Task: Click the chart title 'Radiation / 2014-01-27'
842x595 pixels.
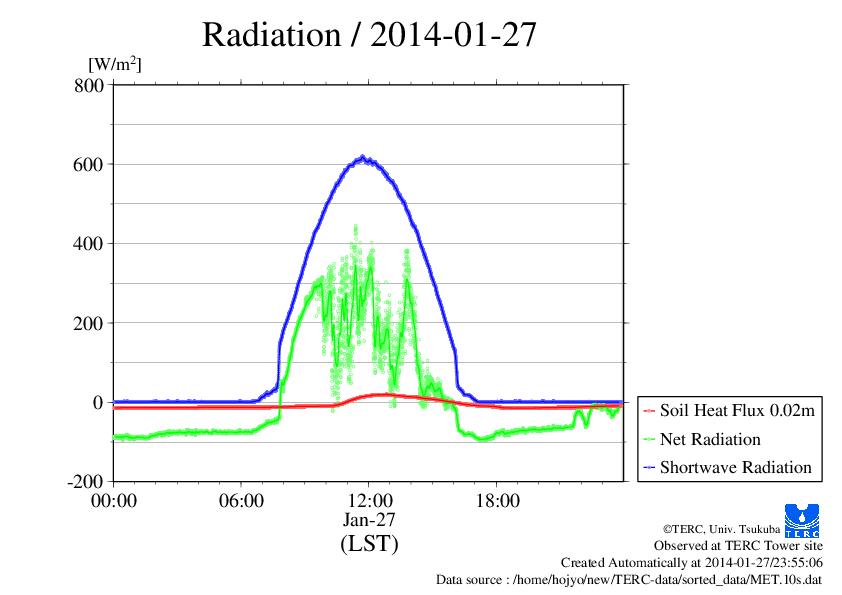Action: (369, 35)
